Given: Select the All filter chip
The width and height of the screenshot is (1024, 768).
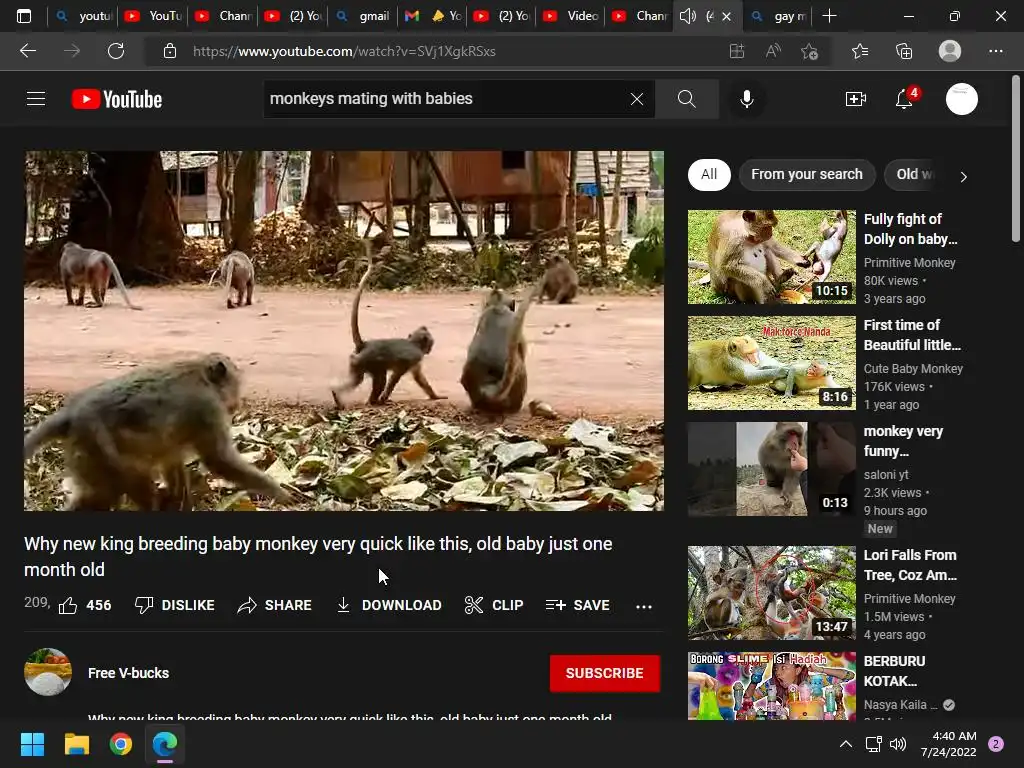Looking at the screenshot, I should 709,174.
